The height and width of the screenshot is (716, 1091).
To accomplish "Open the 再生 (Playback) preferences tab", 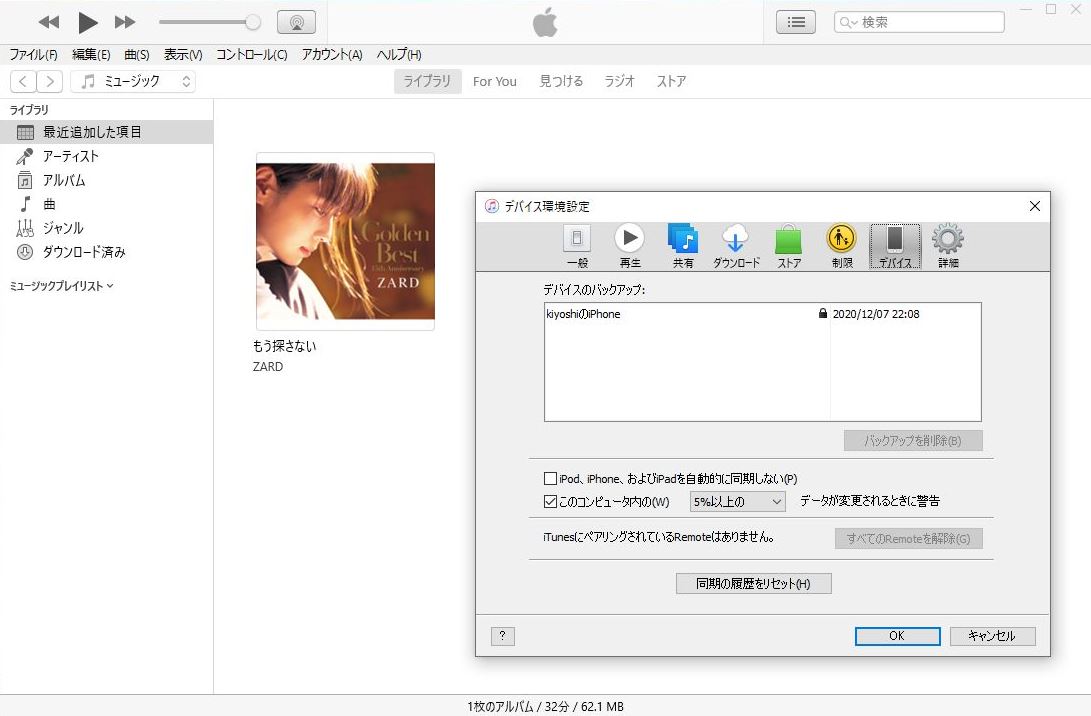I will 630,246.
